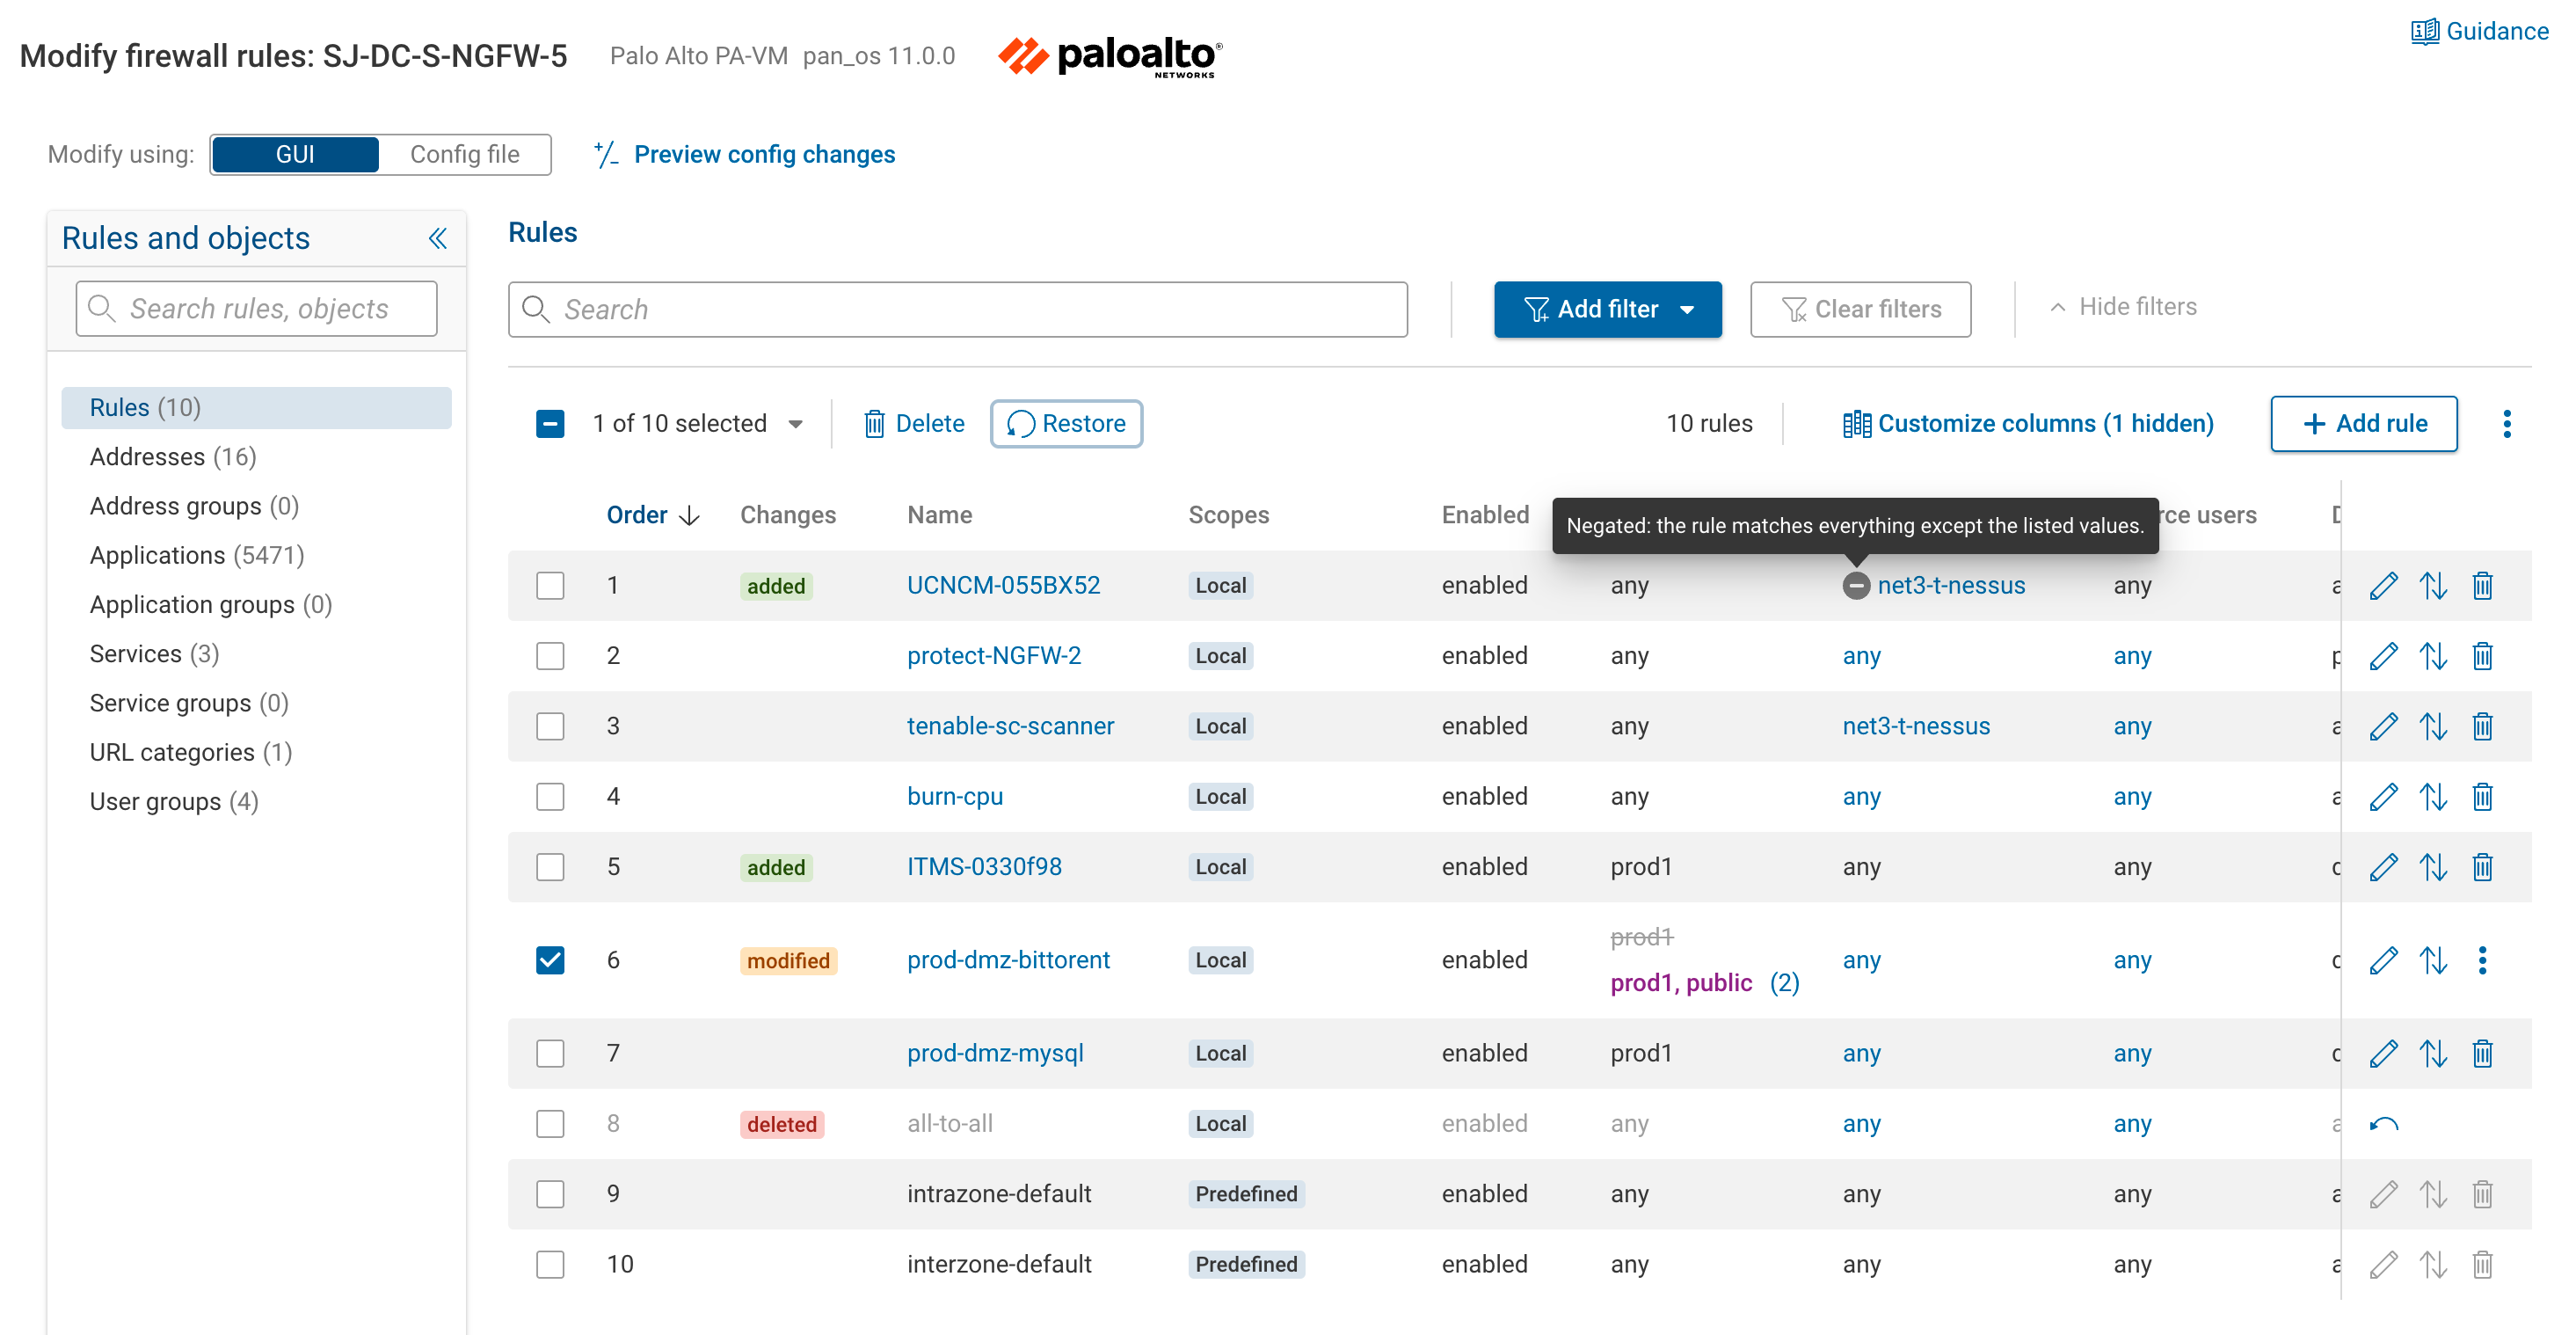
Task: Expand the '1 of 10 selected' dropdown arrow
Action: point(796,424)
